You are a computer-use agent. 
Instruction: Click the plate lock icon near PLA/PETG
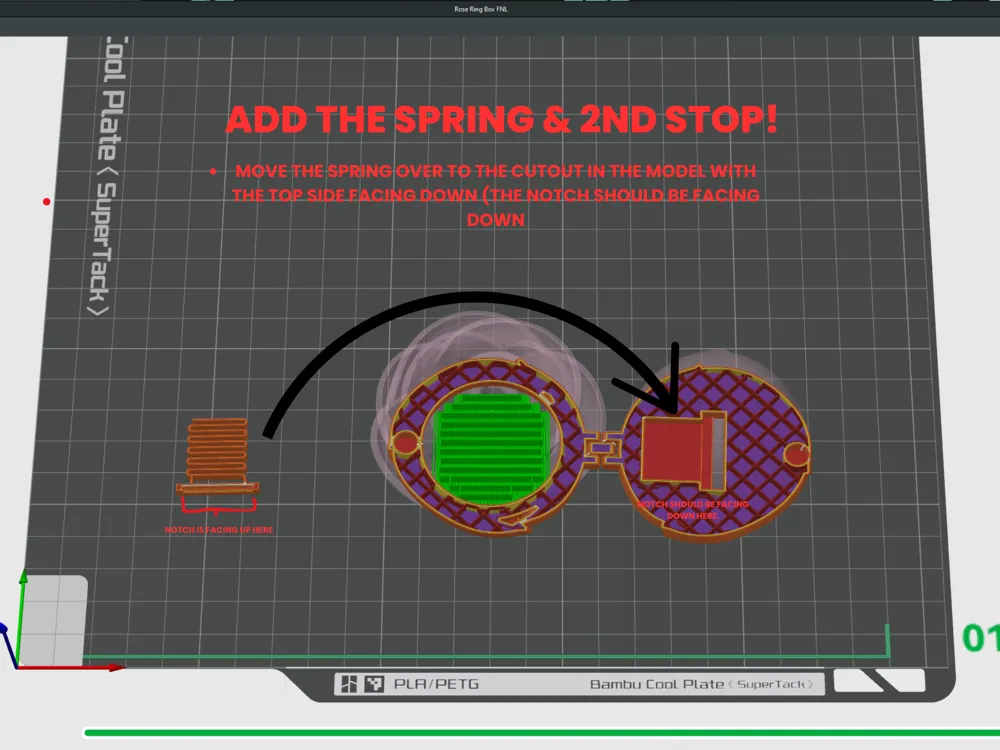point(348,684)
